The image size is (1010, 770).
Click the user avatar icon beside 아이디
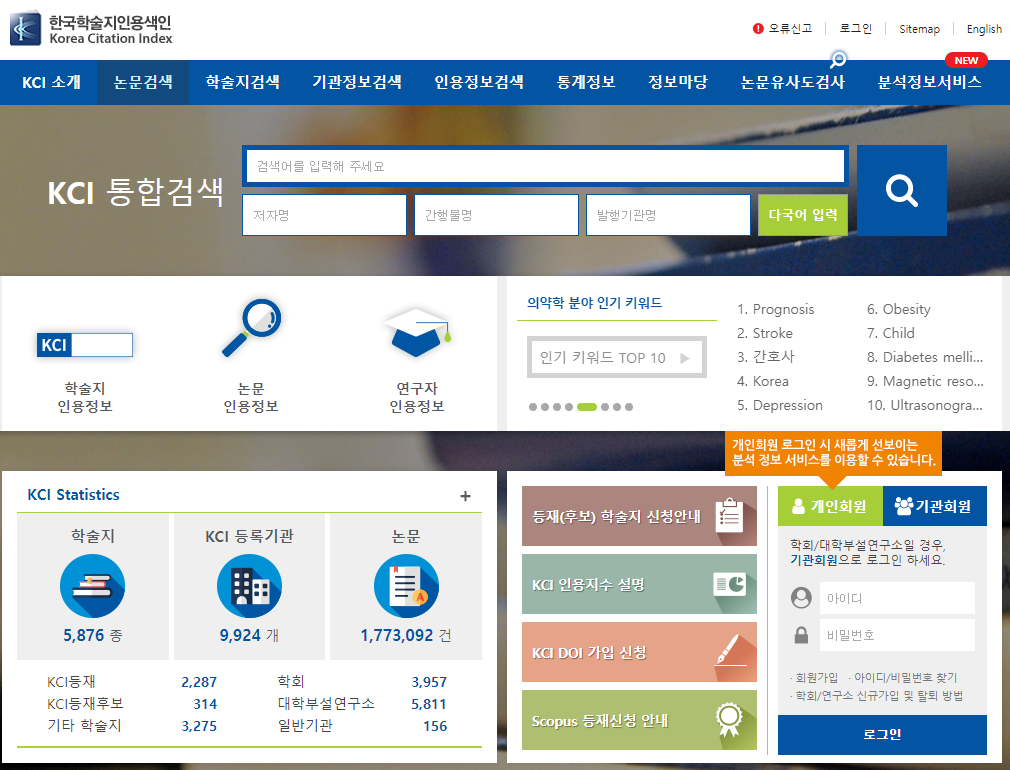[801, 598]
